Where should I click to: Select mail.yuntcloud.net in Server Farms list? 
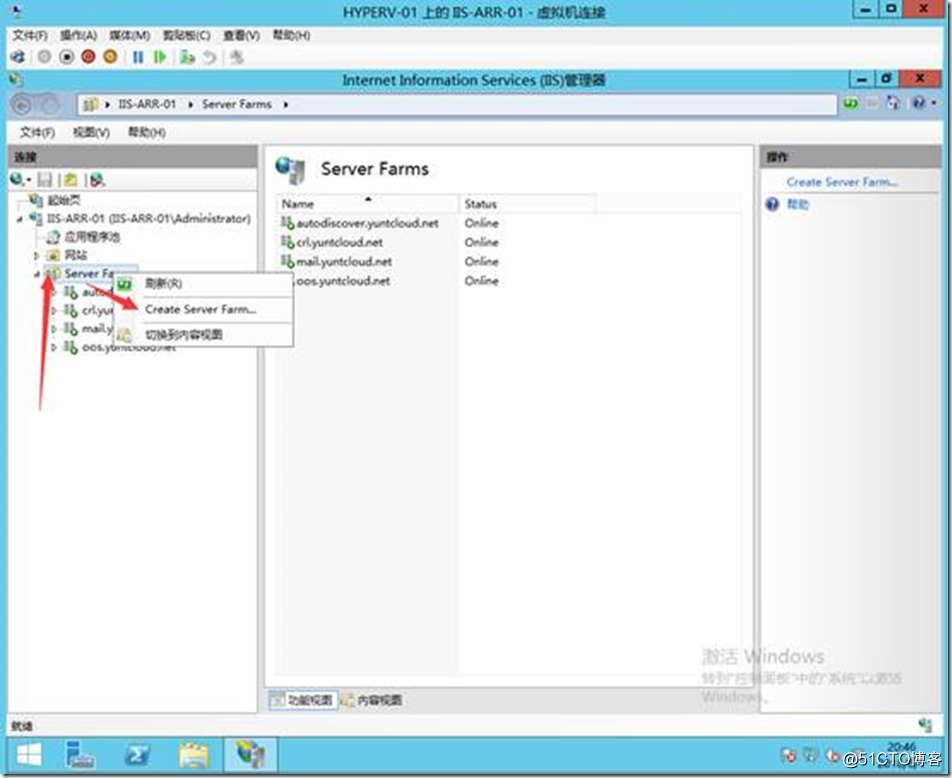pos(344,261)
